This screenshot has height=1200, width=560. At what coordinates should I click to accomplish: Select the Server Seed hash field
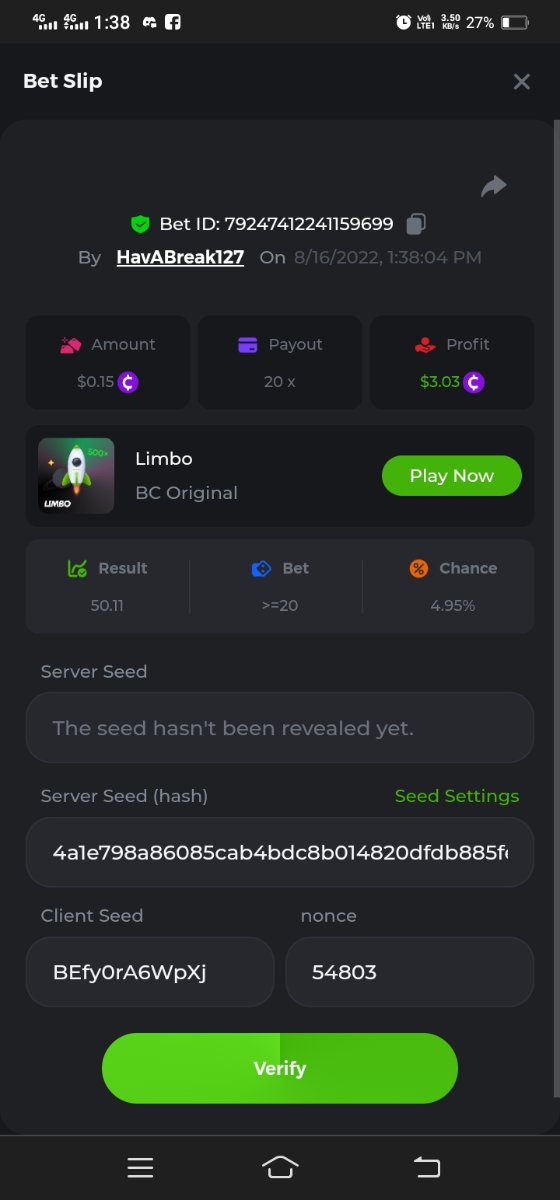point(280,852)
